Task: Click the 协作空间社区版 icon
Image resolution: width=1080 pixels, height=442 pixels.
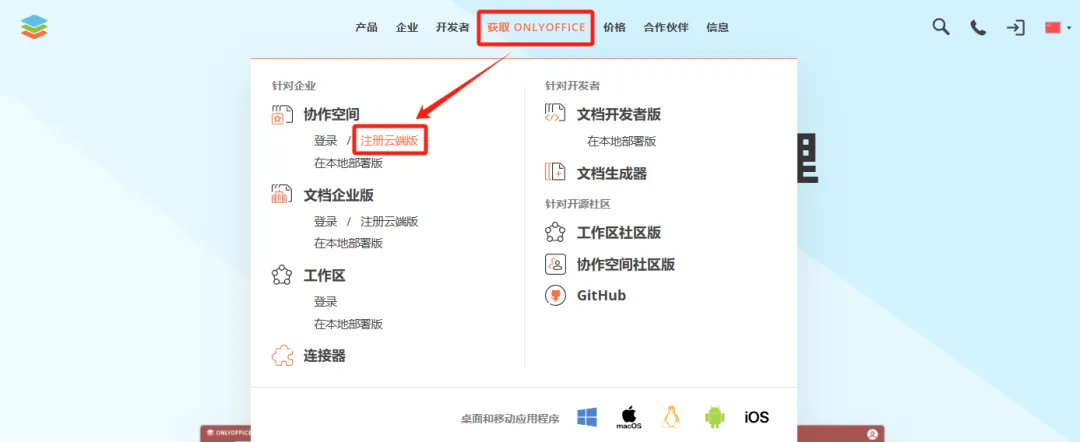Action: (x=554, y=264)
